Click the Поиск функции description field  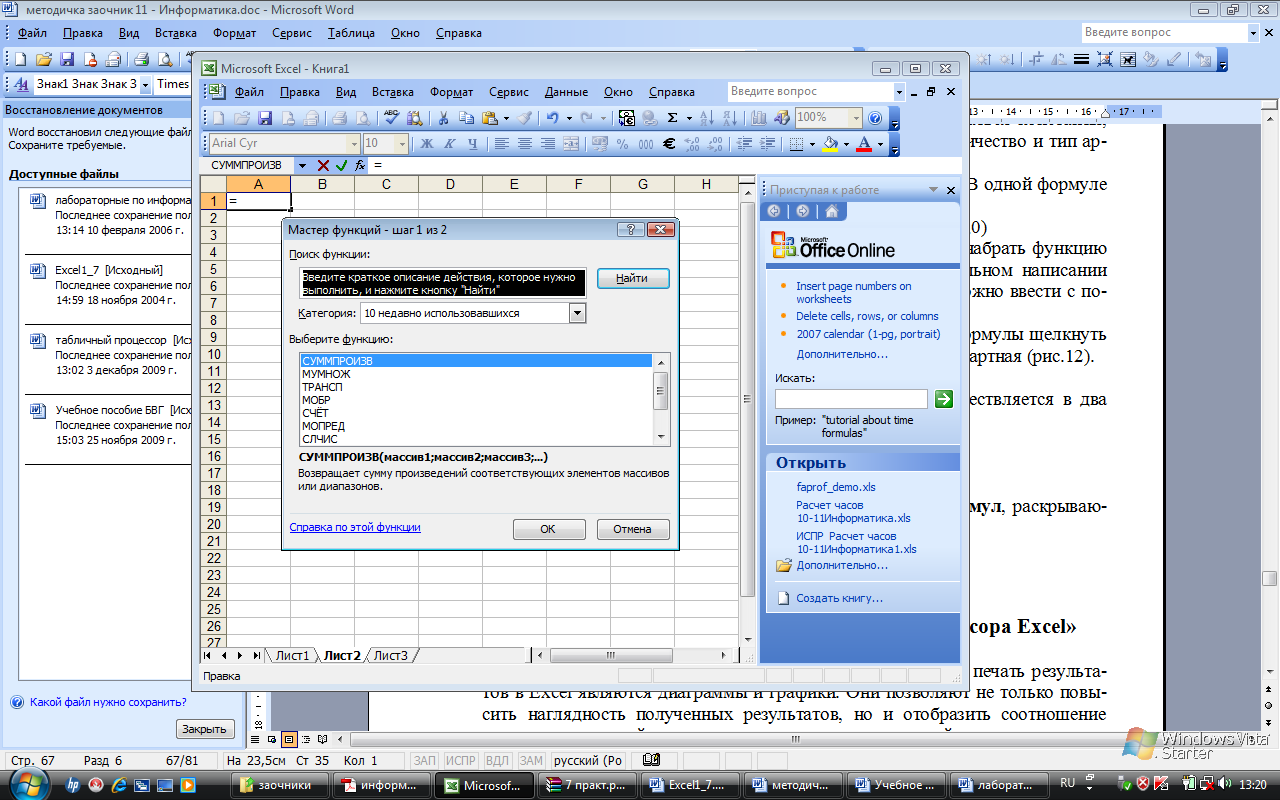pos(442,281)
